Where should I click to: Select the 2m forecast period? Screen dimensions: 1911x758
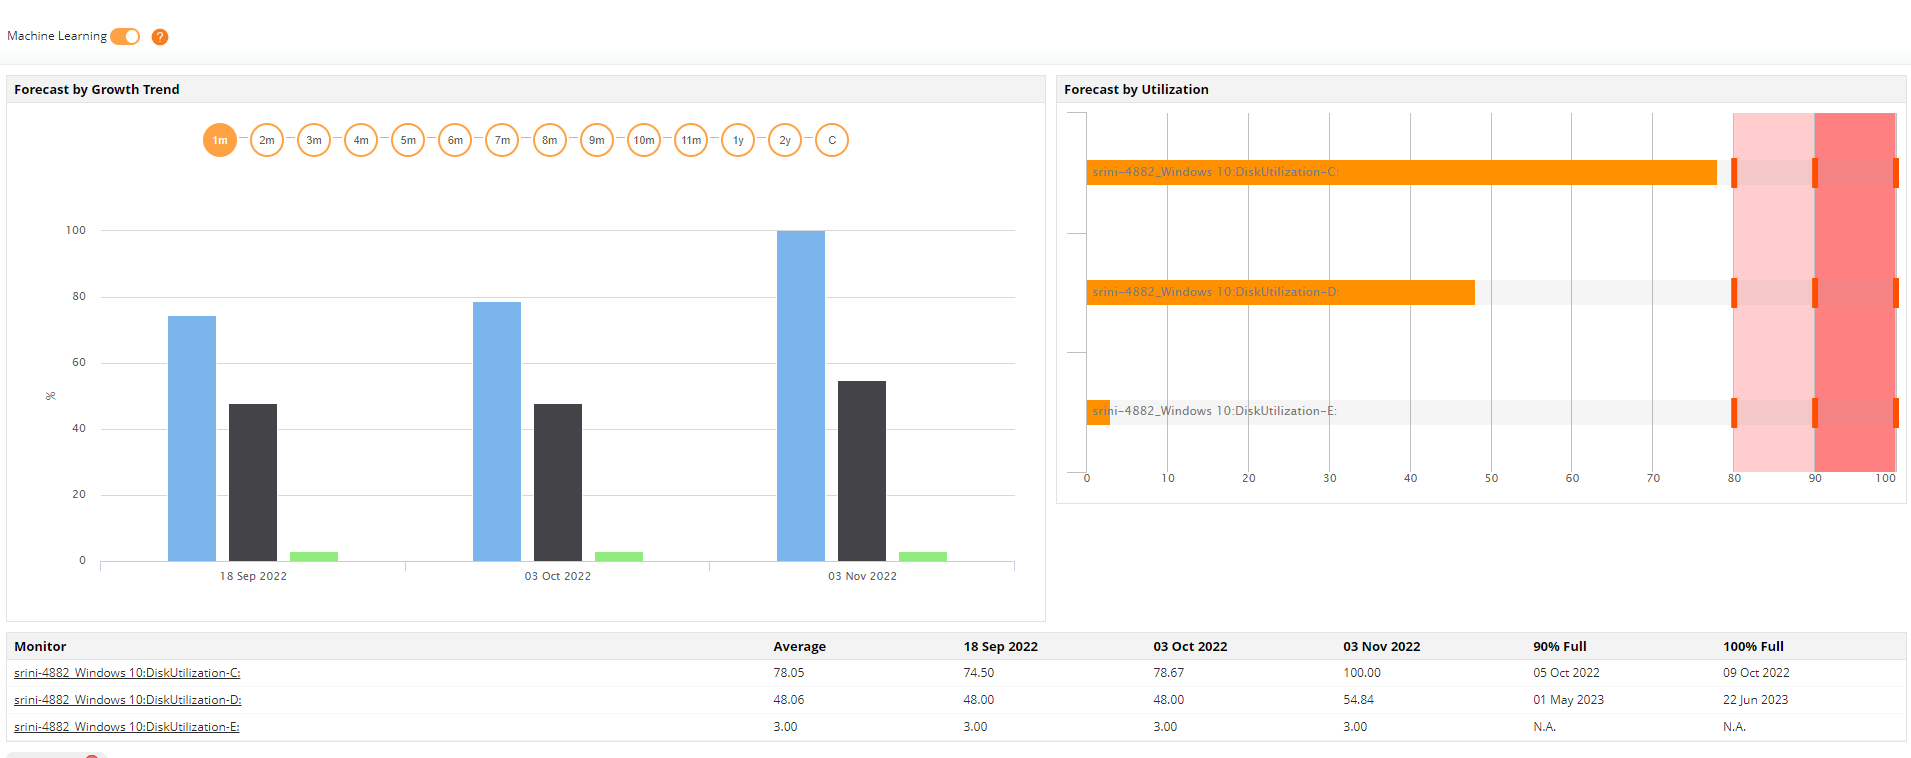[267, 140]
